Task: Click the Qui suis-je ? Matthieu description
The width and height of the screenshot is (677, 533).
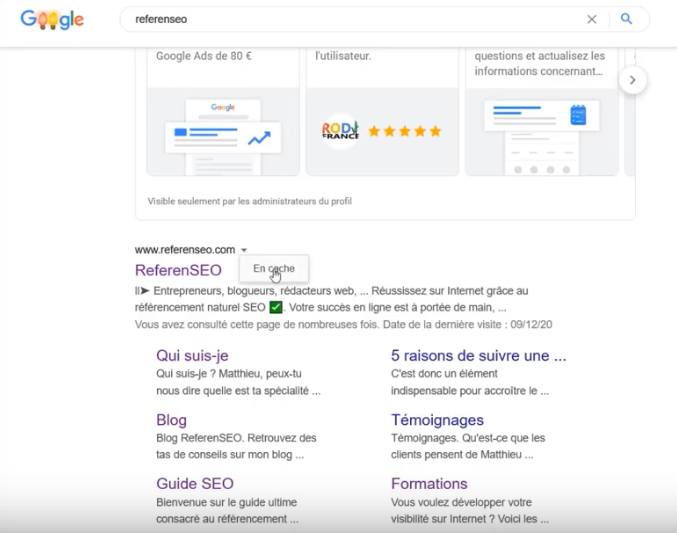Action: (x=238, y=382)
